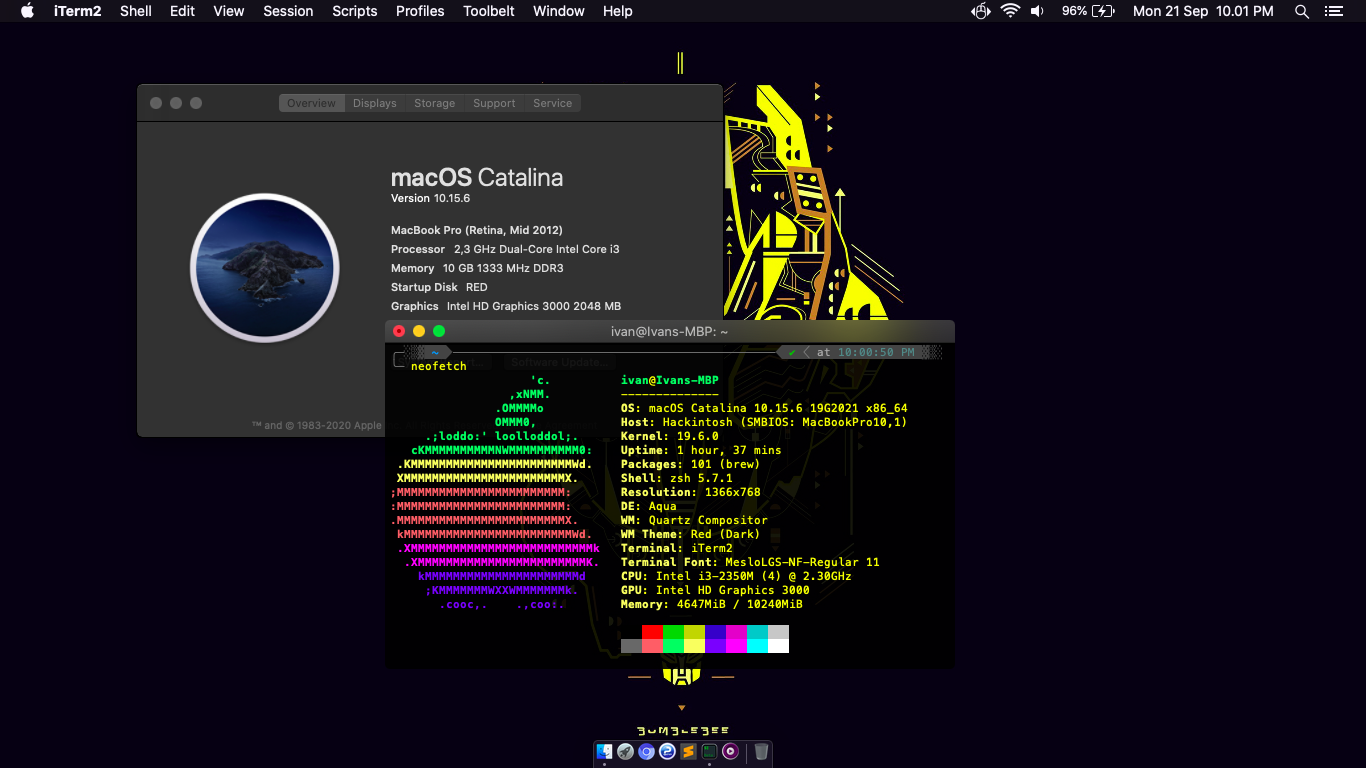Click the macOS Catalina island image
Viewport: 1366px width, 768px height.
pos(265,268)
